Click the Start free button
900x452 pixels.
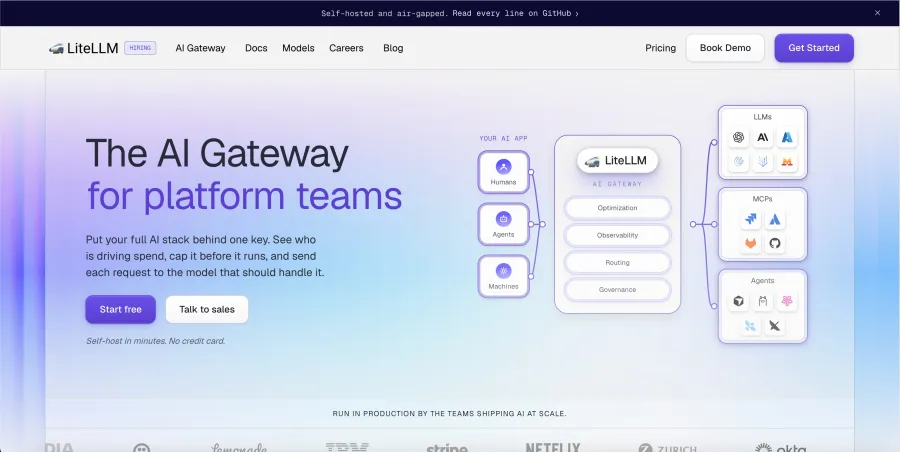tap(121, 310)
